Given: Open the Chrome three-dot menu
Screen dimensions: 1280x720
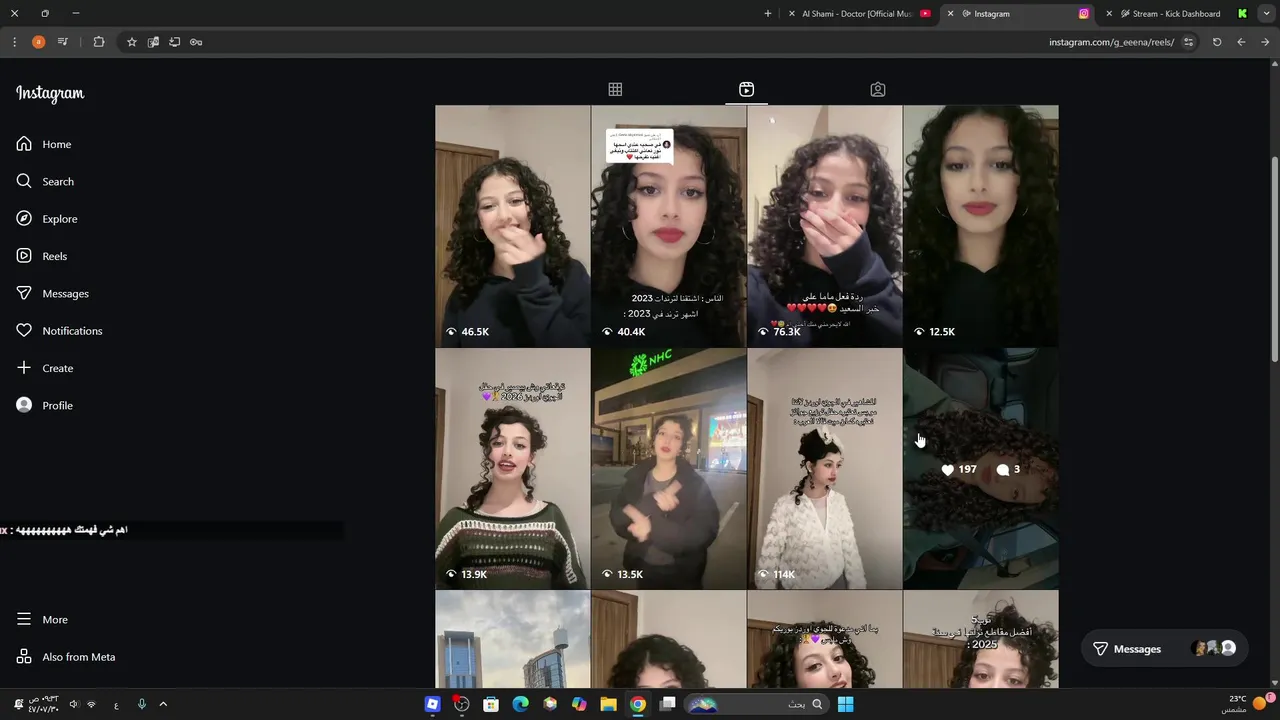Looking at the screenshot, I should coord(14,42).
